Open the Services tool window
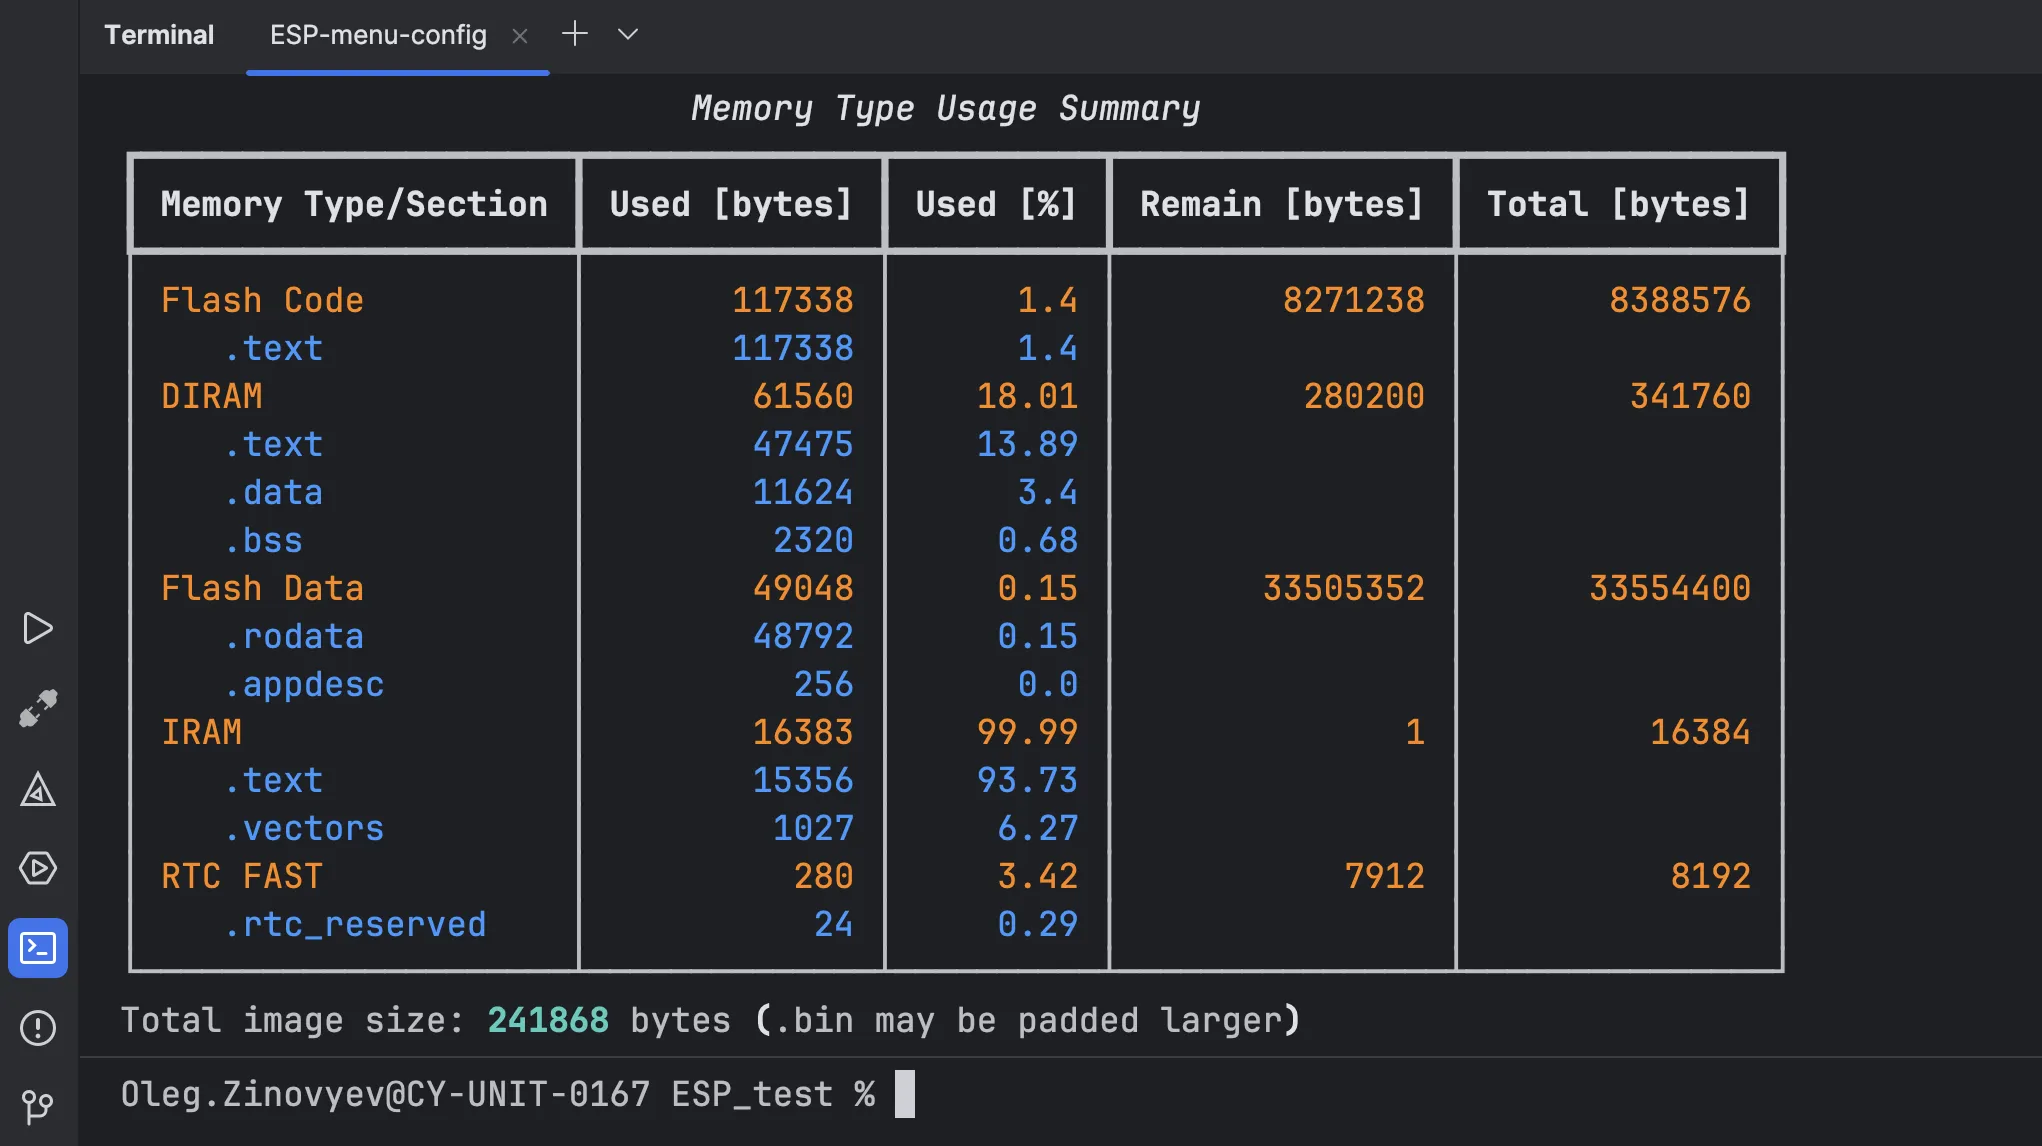Screen dimensions: 2042x1146 (38, 868)
